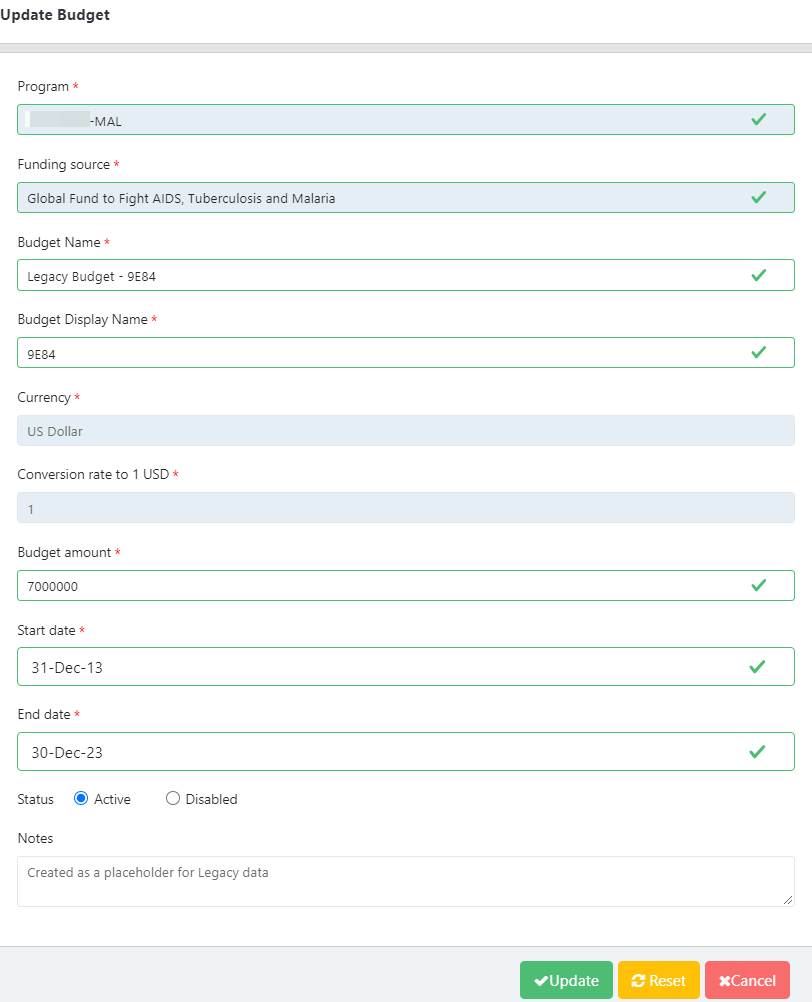
Task: Click the checkmark icon in Funding source field
Action: pos(758,197)
